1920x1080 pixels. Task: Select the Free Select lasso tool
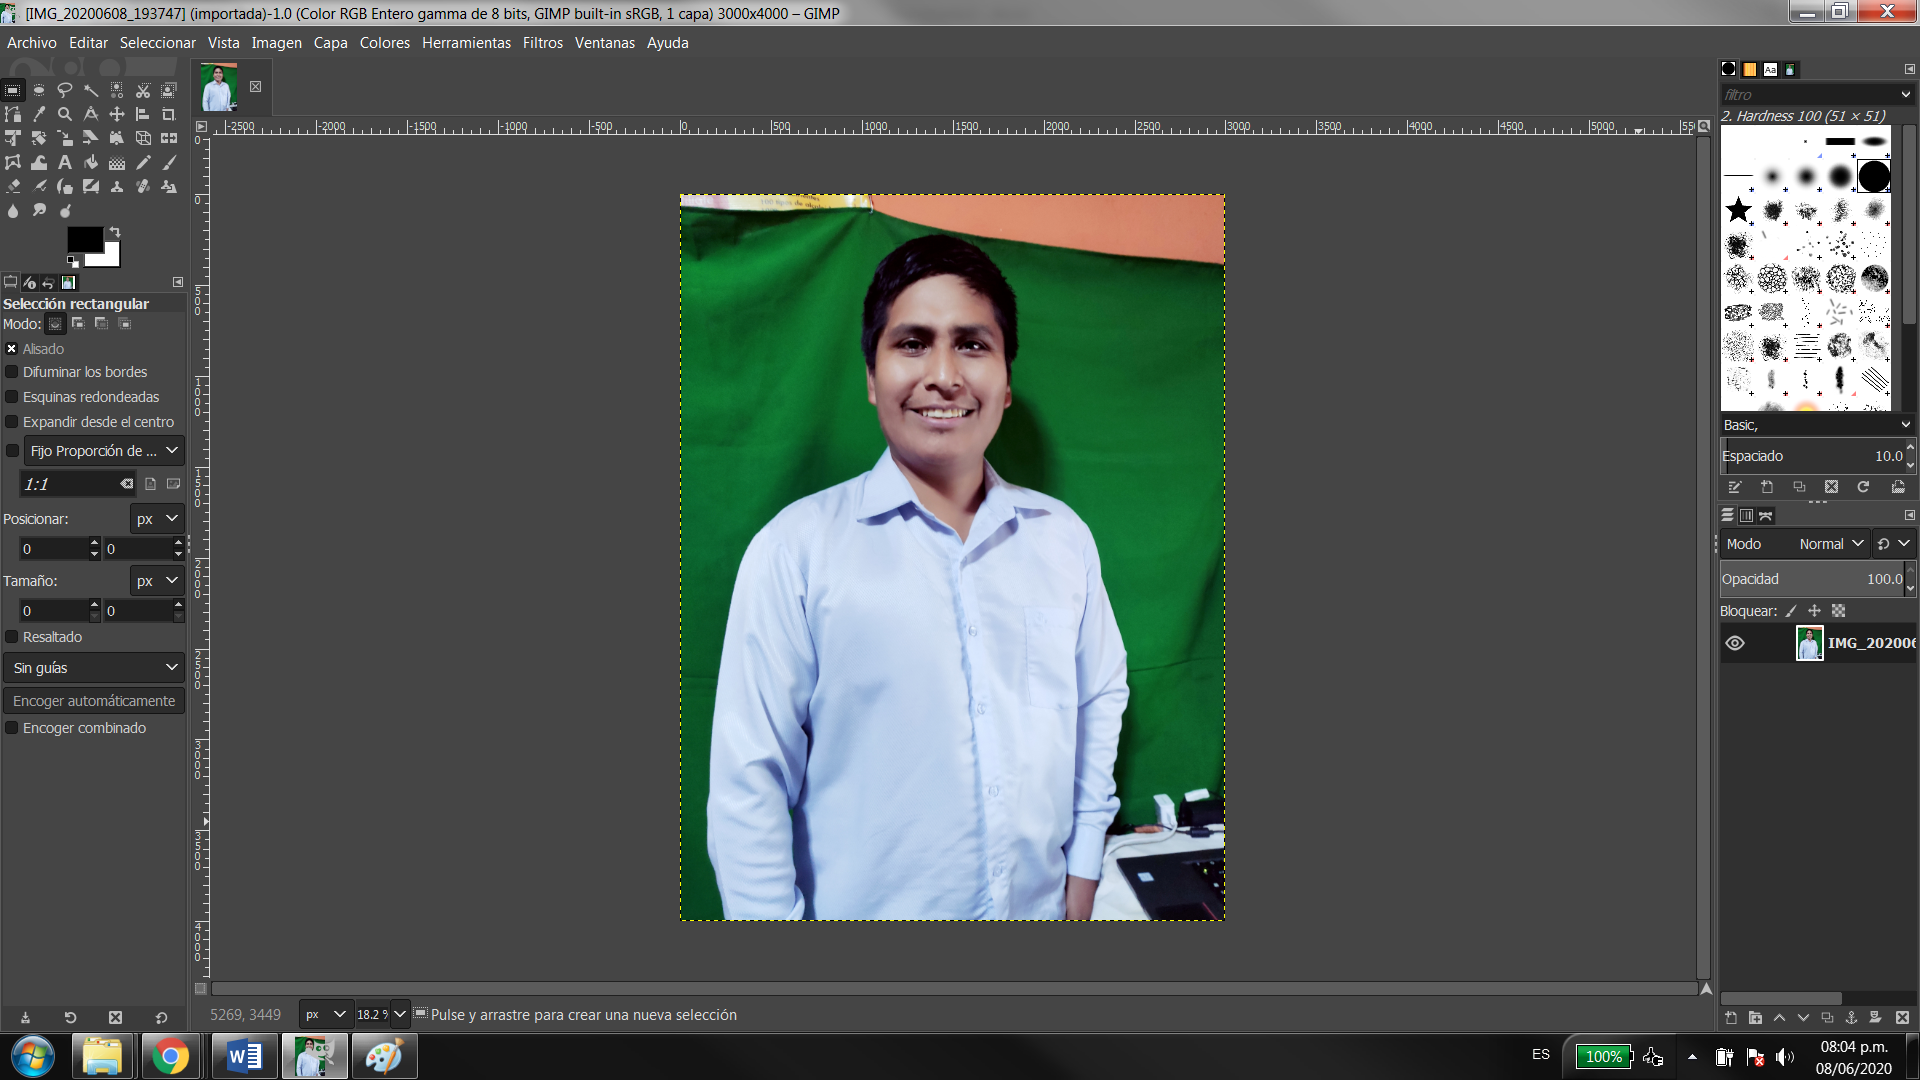65,90
